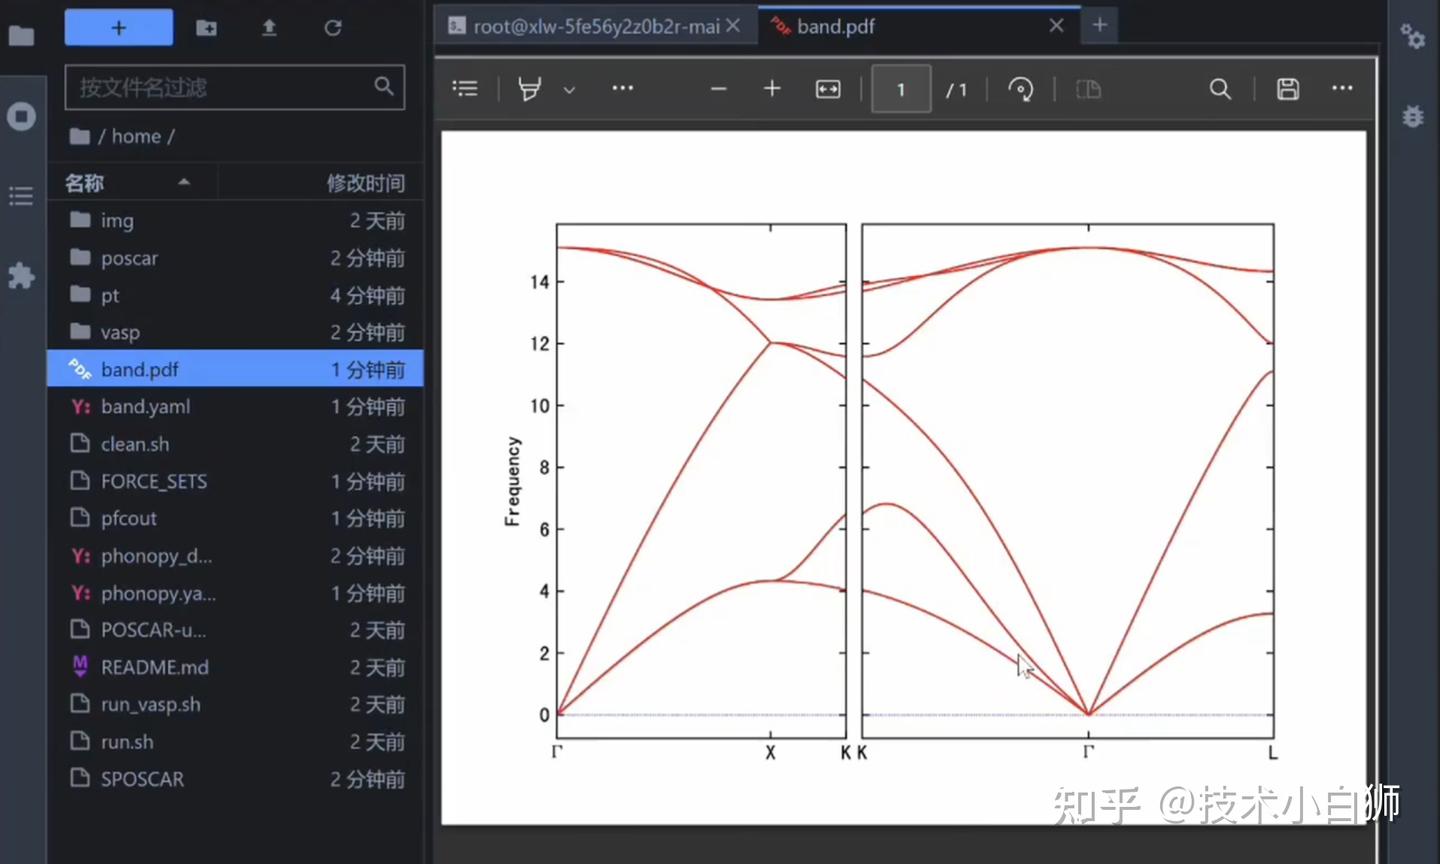Open search within the PDF
1440x864 pixels.
click(1220, 88)
